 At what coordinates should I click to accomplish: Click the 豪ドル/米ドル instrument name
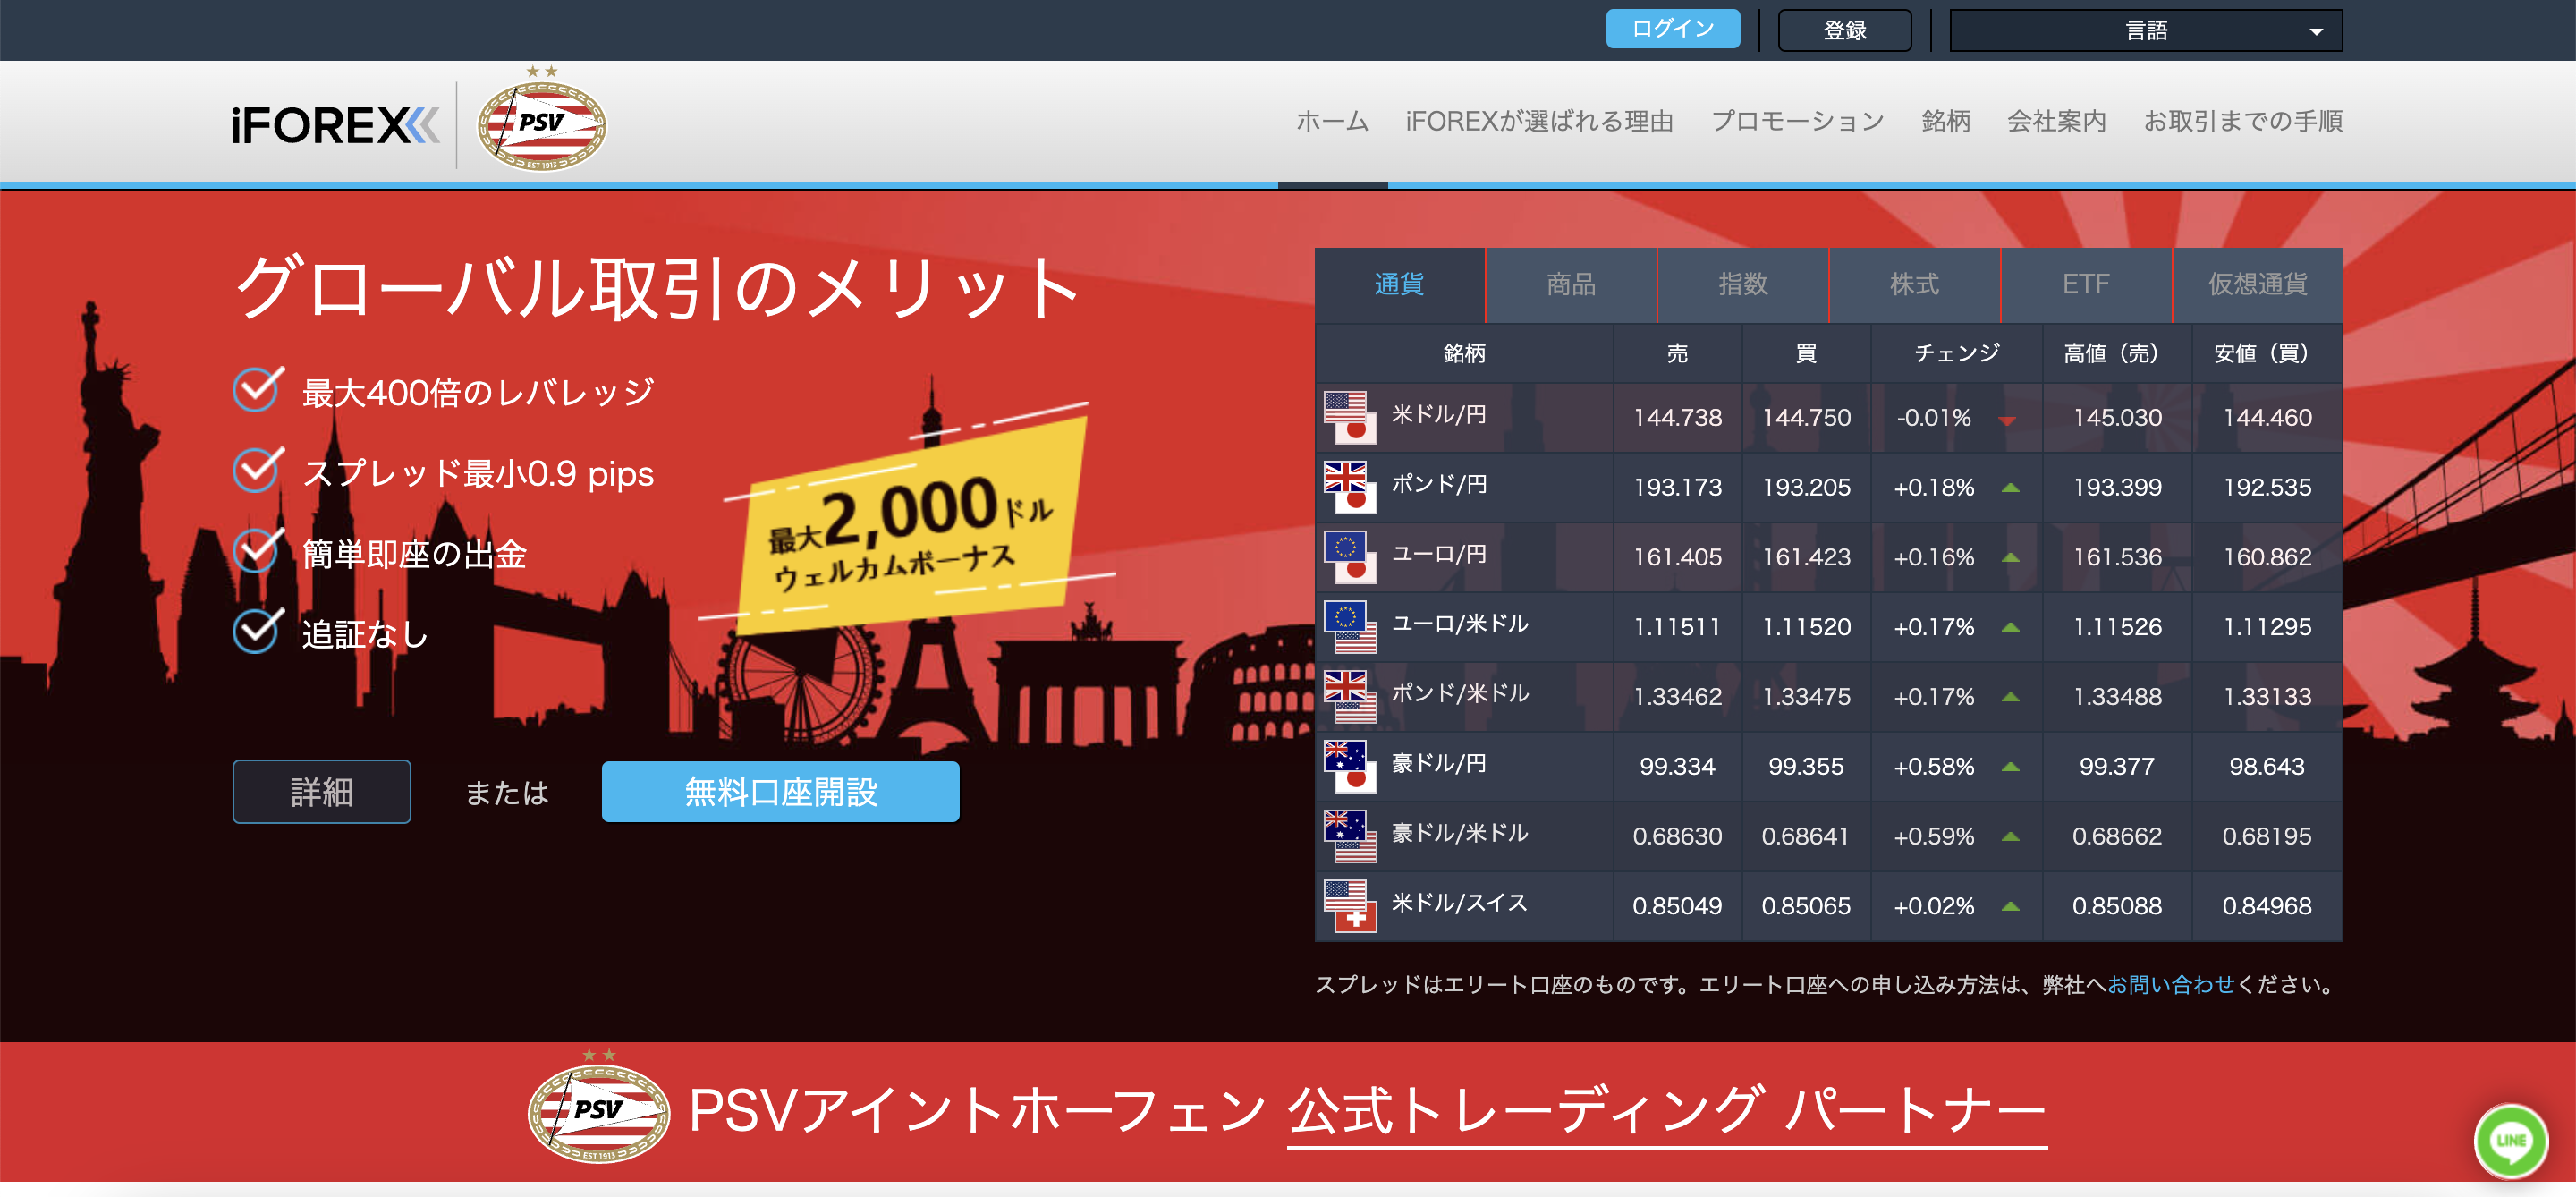[1460, 833]
